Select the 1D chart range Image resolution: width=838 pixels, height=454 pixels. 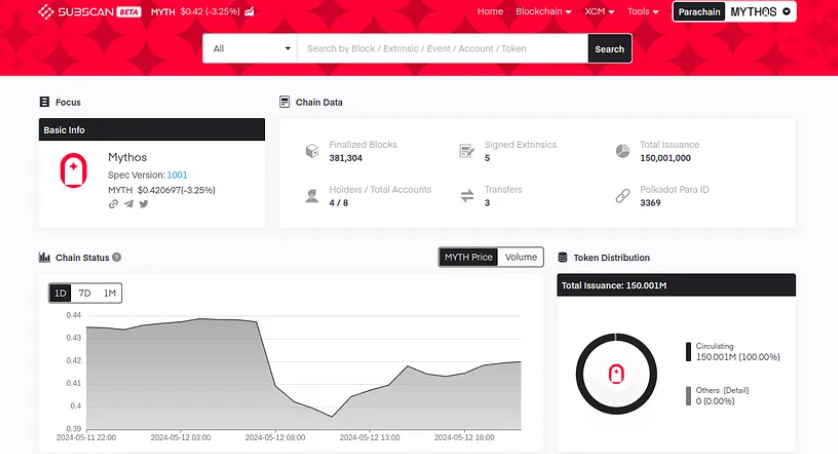60,293
